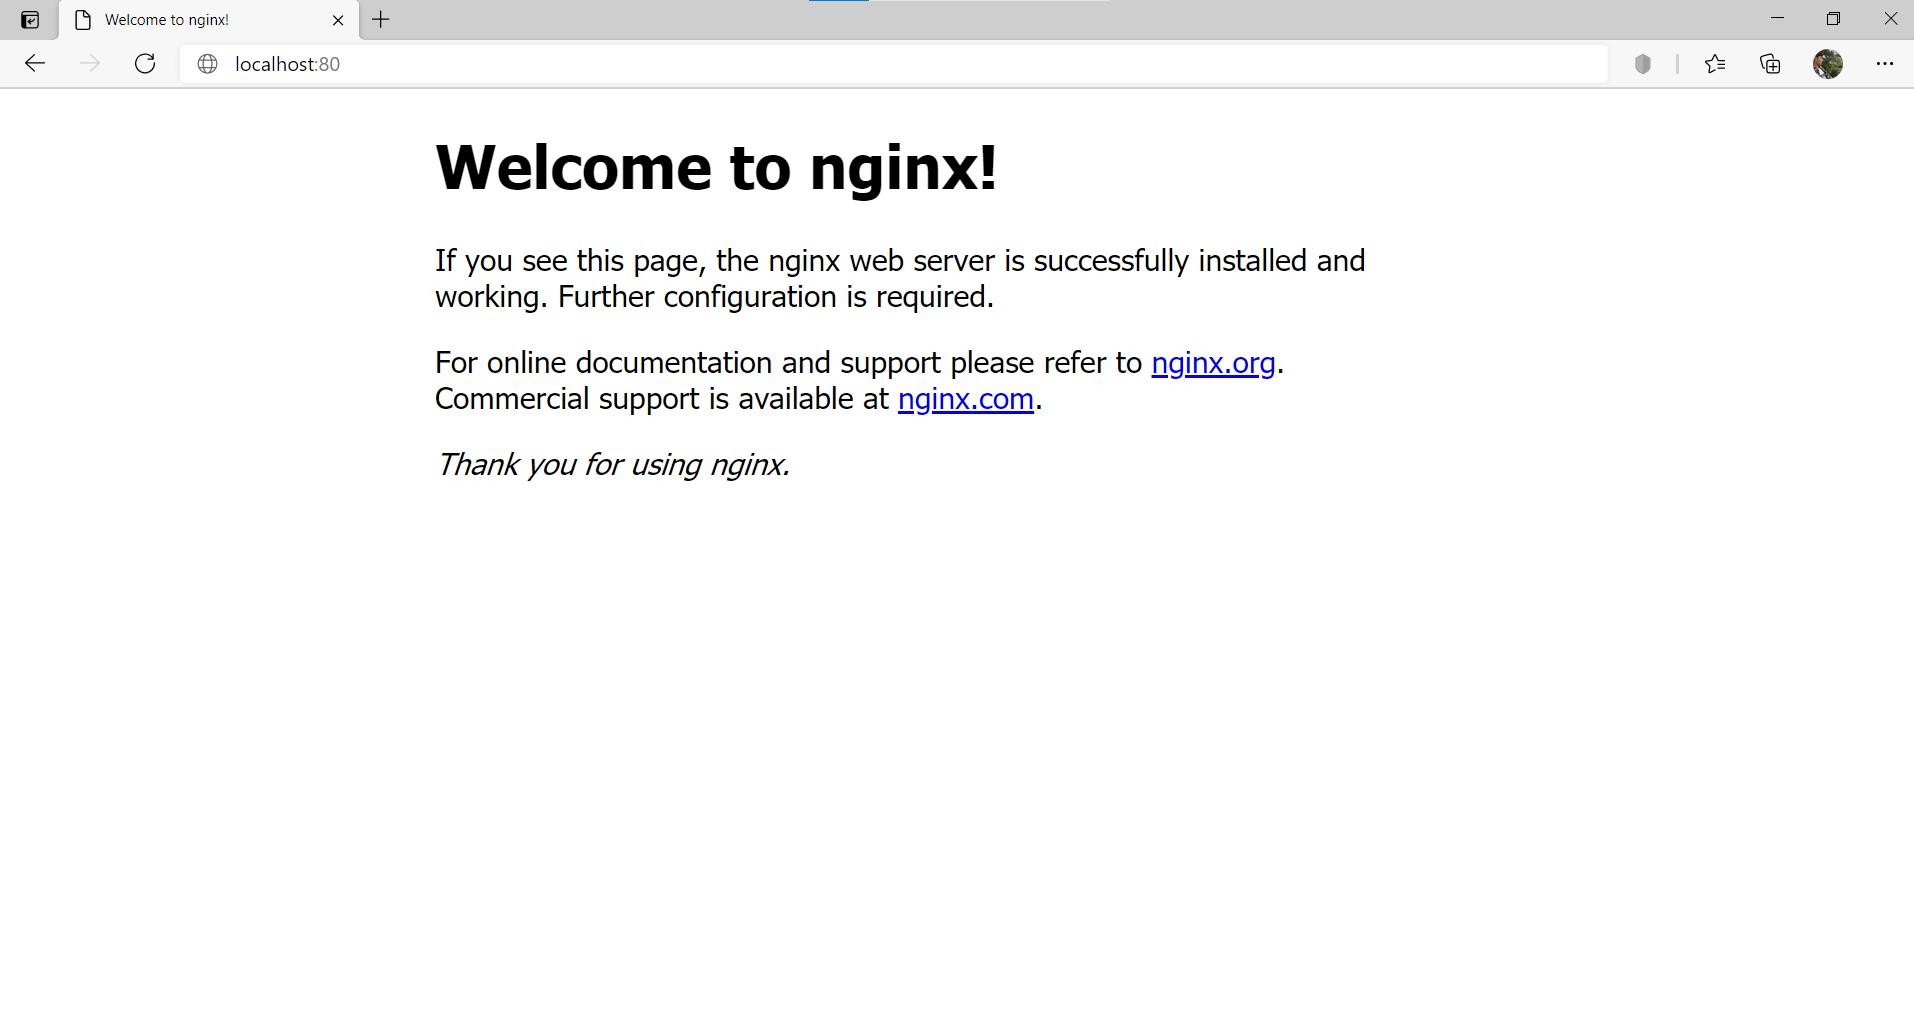
Task: Refresh the page with reload icon
Action: tap(145, 64)
